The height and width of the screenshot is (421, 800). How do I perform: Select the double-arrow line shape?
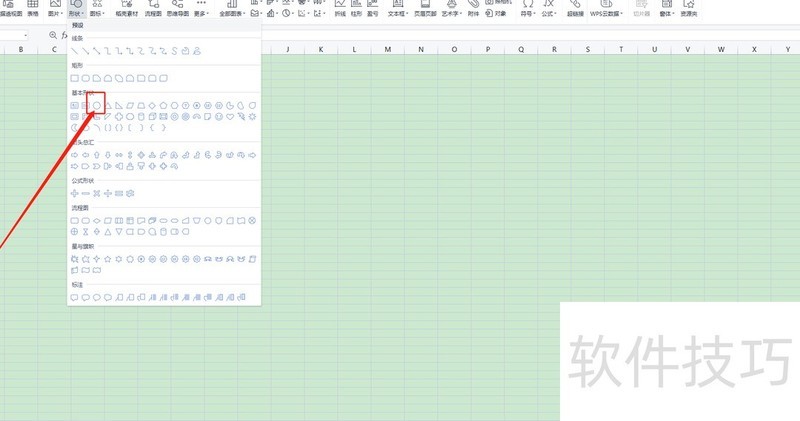96,51
